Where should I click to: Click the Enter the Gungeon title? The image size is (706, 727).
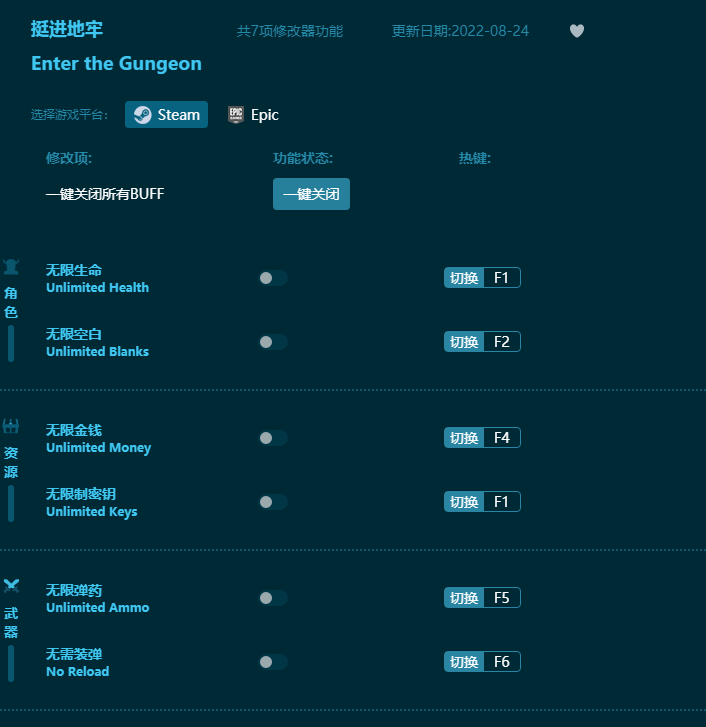click(x=116, y=64)
